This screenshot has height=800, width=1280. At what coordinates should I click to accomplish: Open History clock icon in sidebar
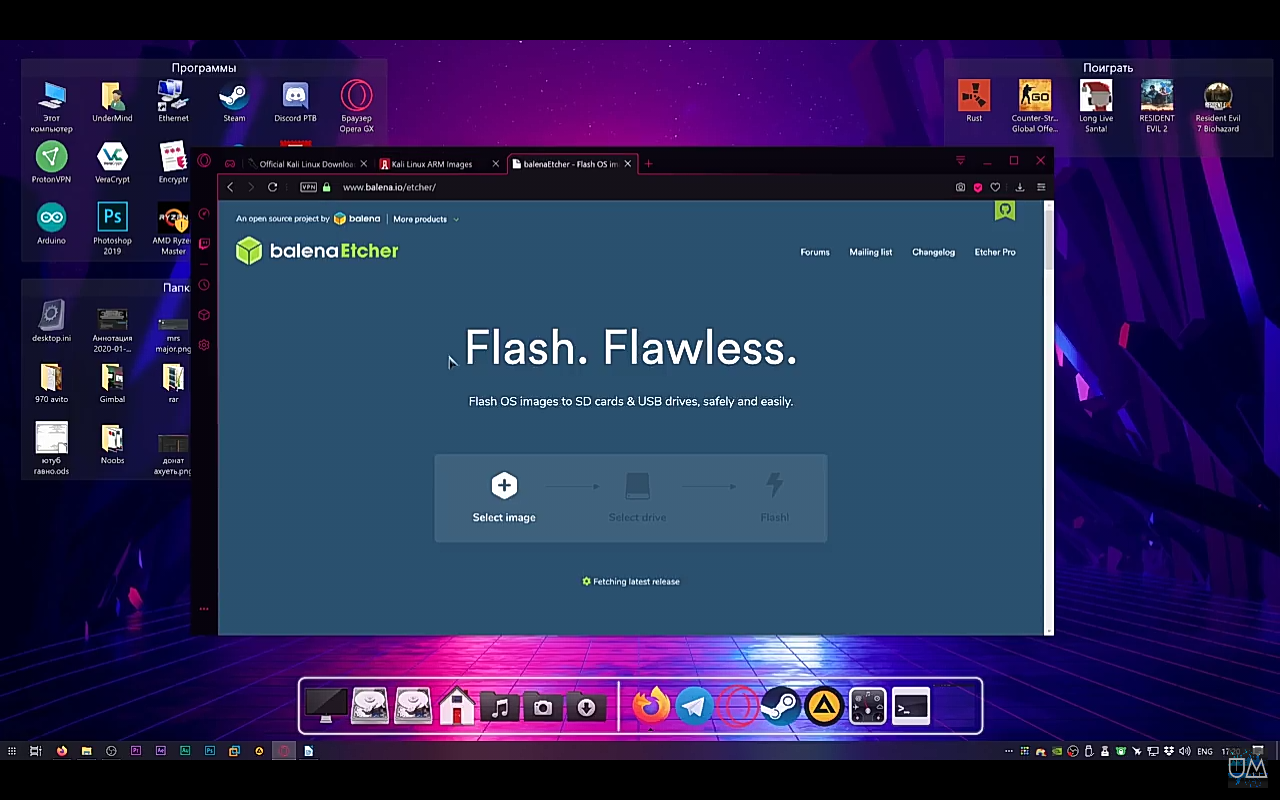coord(204,285)
